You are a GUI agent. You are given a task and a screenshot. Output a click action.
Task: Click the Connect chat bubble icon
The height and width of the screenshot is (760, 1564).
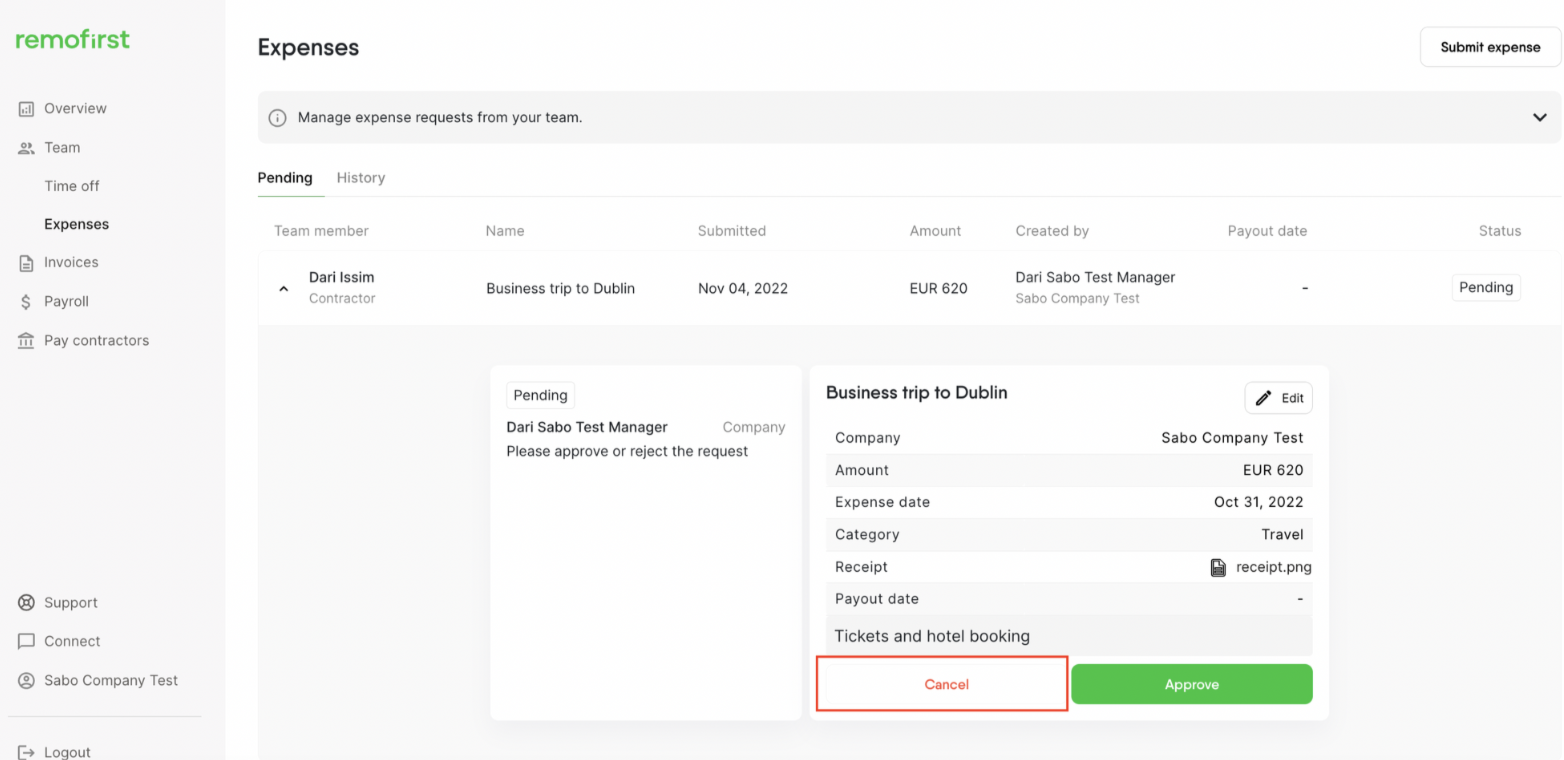pyautogui.click(x=27, y=642)
